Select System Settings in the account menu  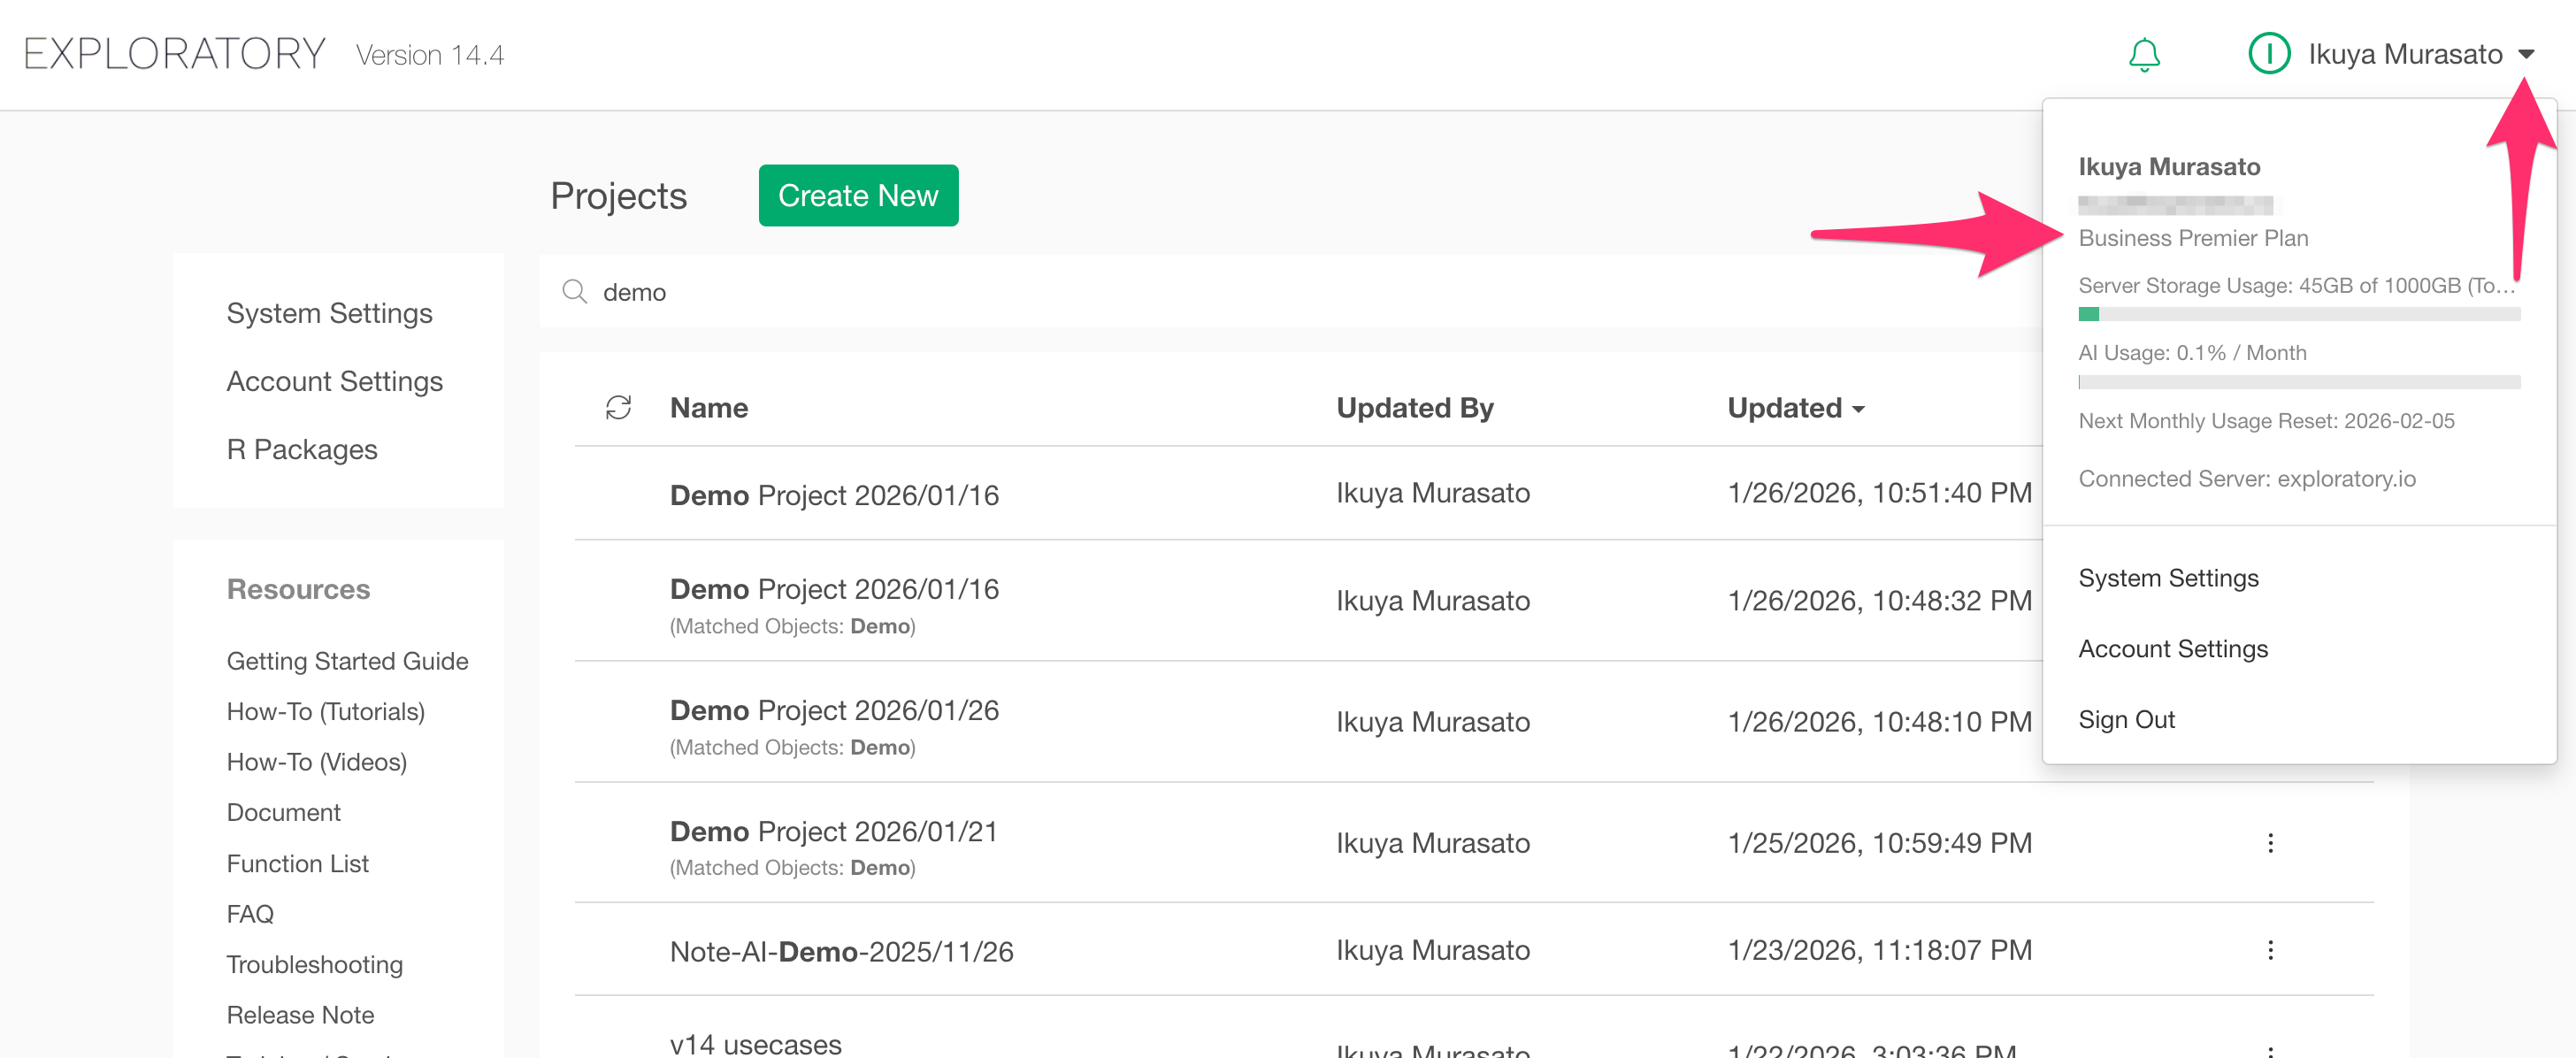click(x=2168, y=578)
